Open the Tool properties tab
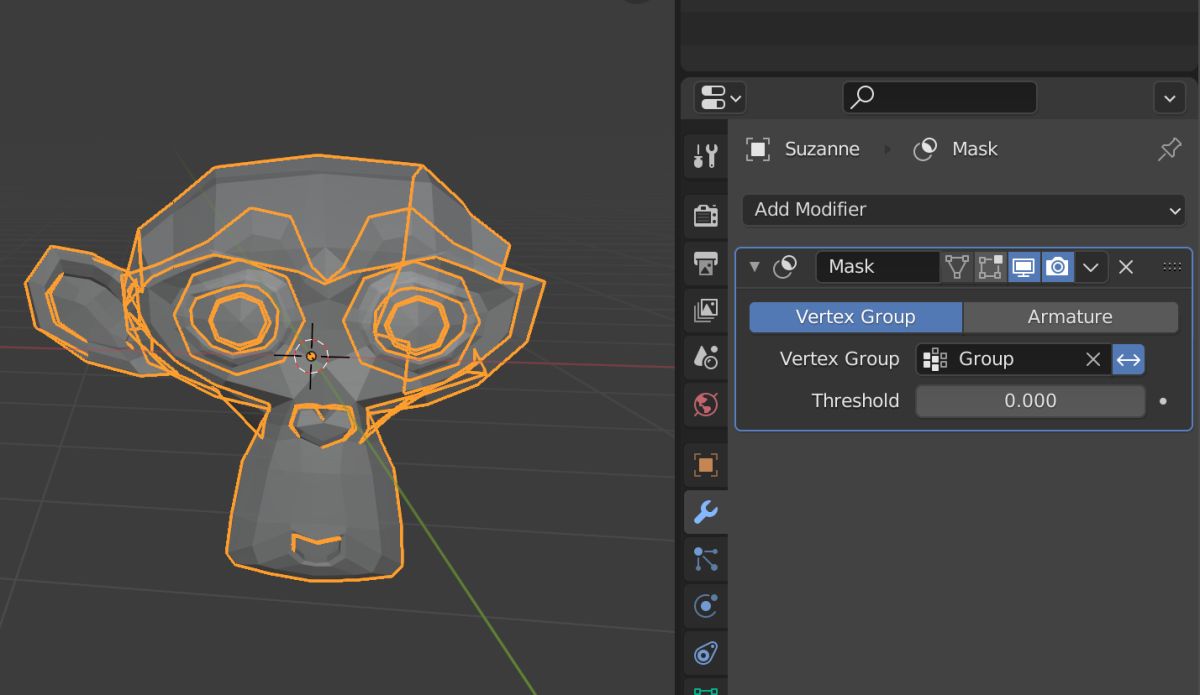This screenshot has width=1200, height=695. pyautogui.click(x=706, y=156)
